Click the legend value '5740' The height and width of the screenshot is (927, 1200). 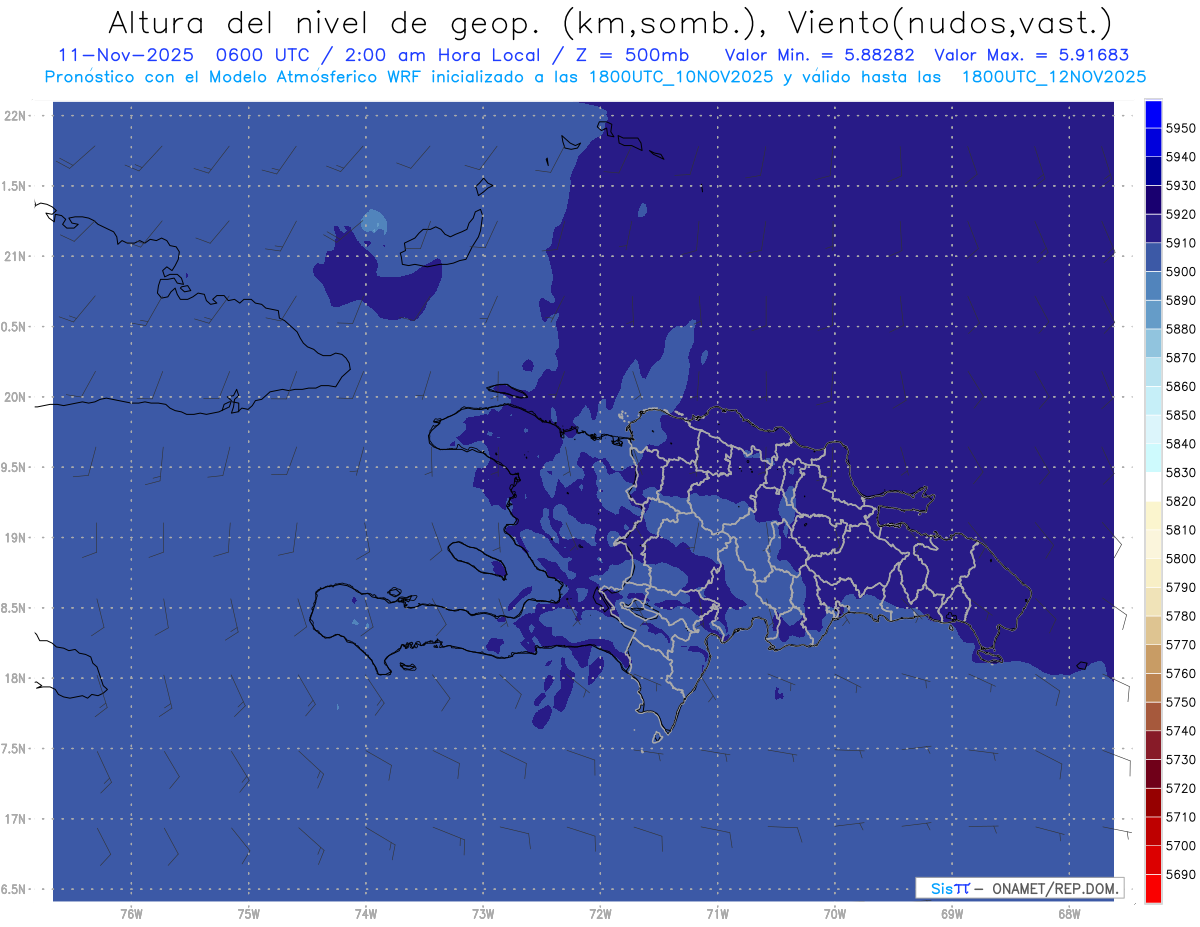tap(1180, 731)
